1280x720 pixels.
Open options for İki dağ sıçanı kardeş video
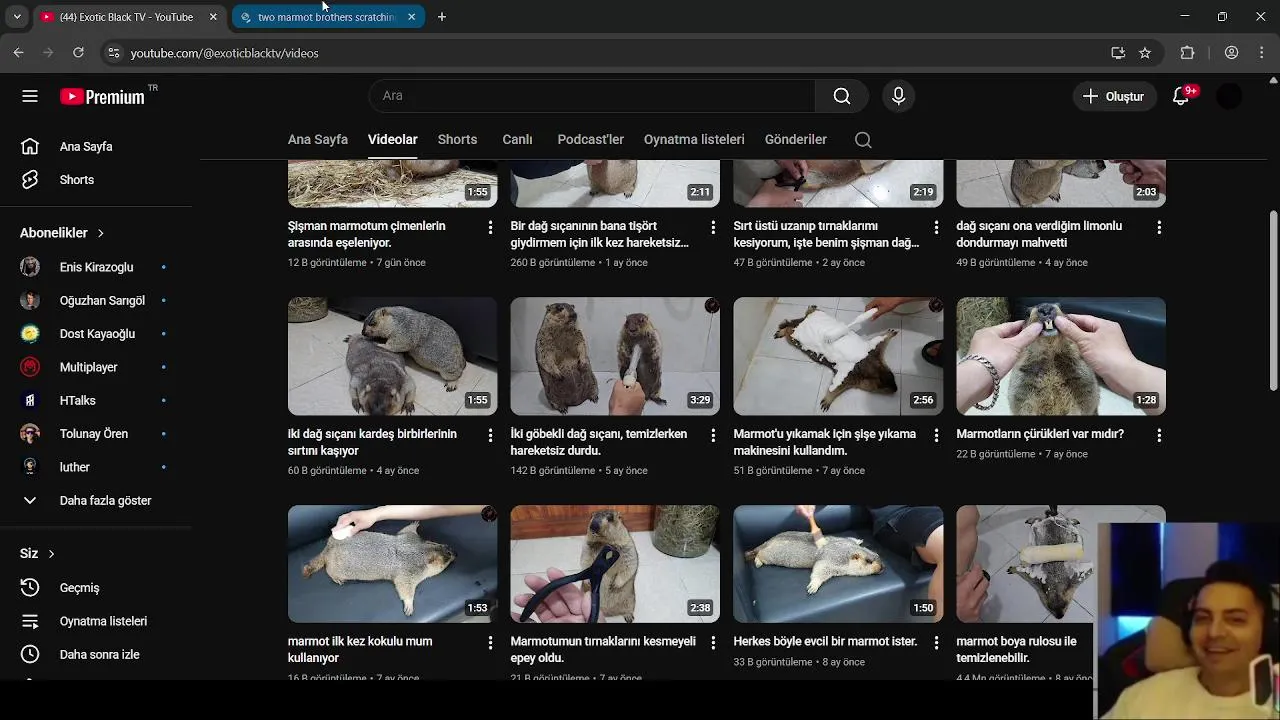click(x=490, y=436)
